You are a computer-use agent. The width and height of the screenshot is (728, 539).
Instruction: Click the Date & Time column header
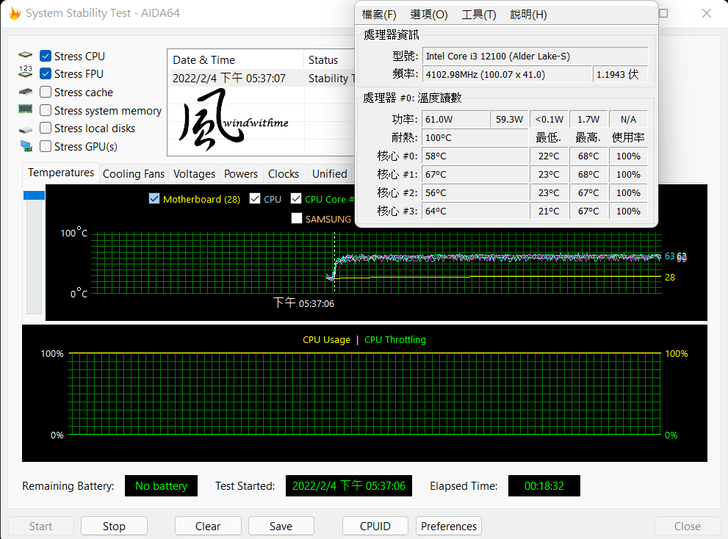(x=204, y=60)
